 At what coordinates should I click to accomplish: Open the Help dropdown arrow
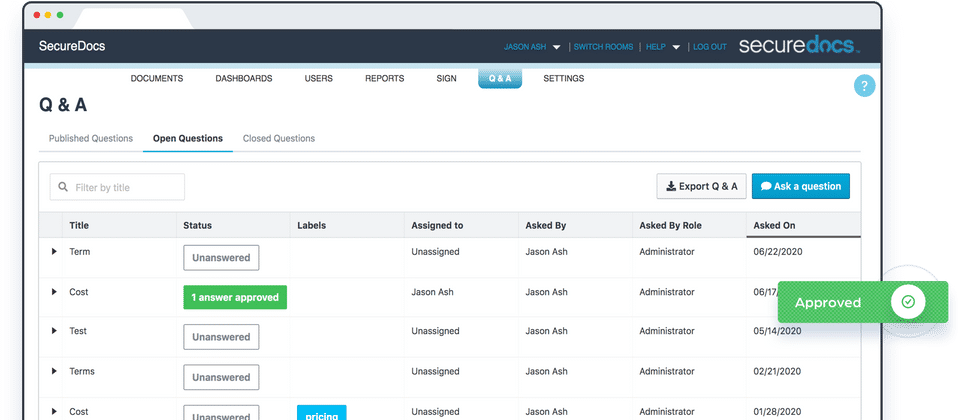676,47
